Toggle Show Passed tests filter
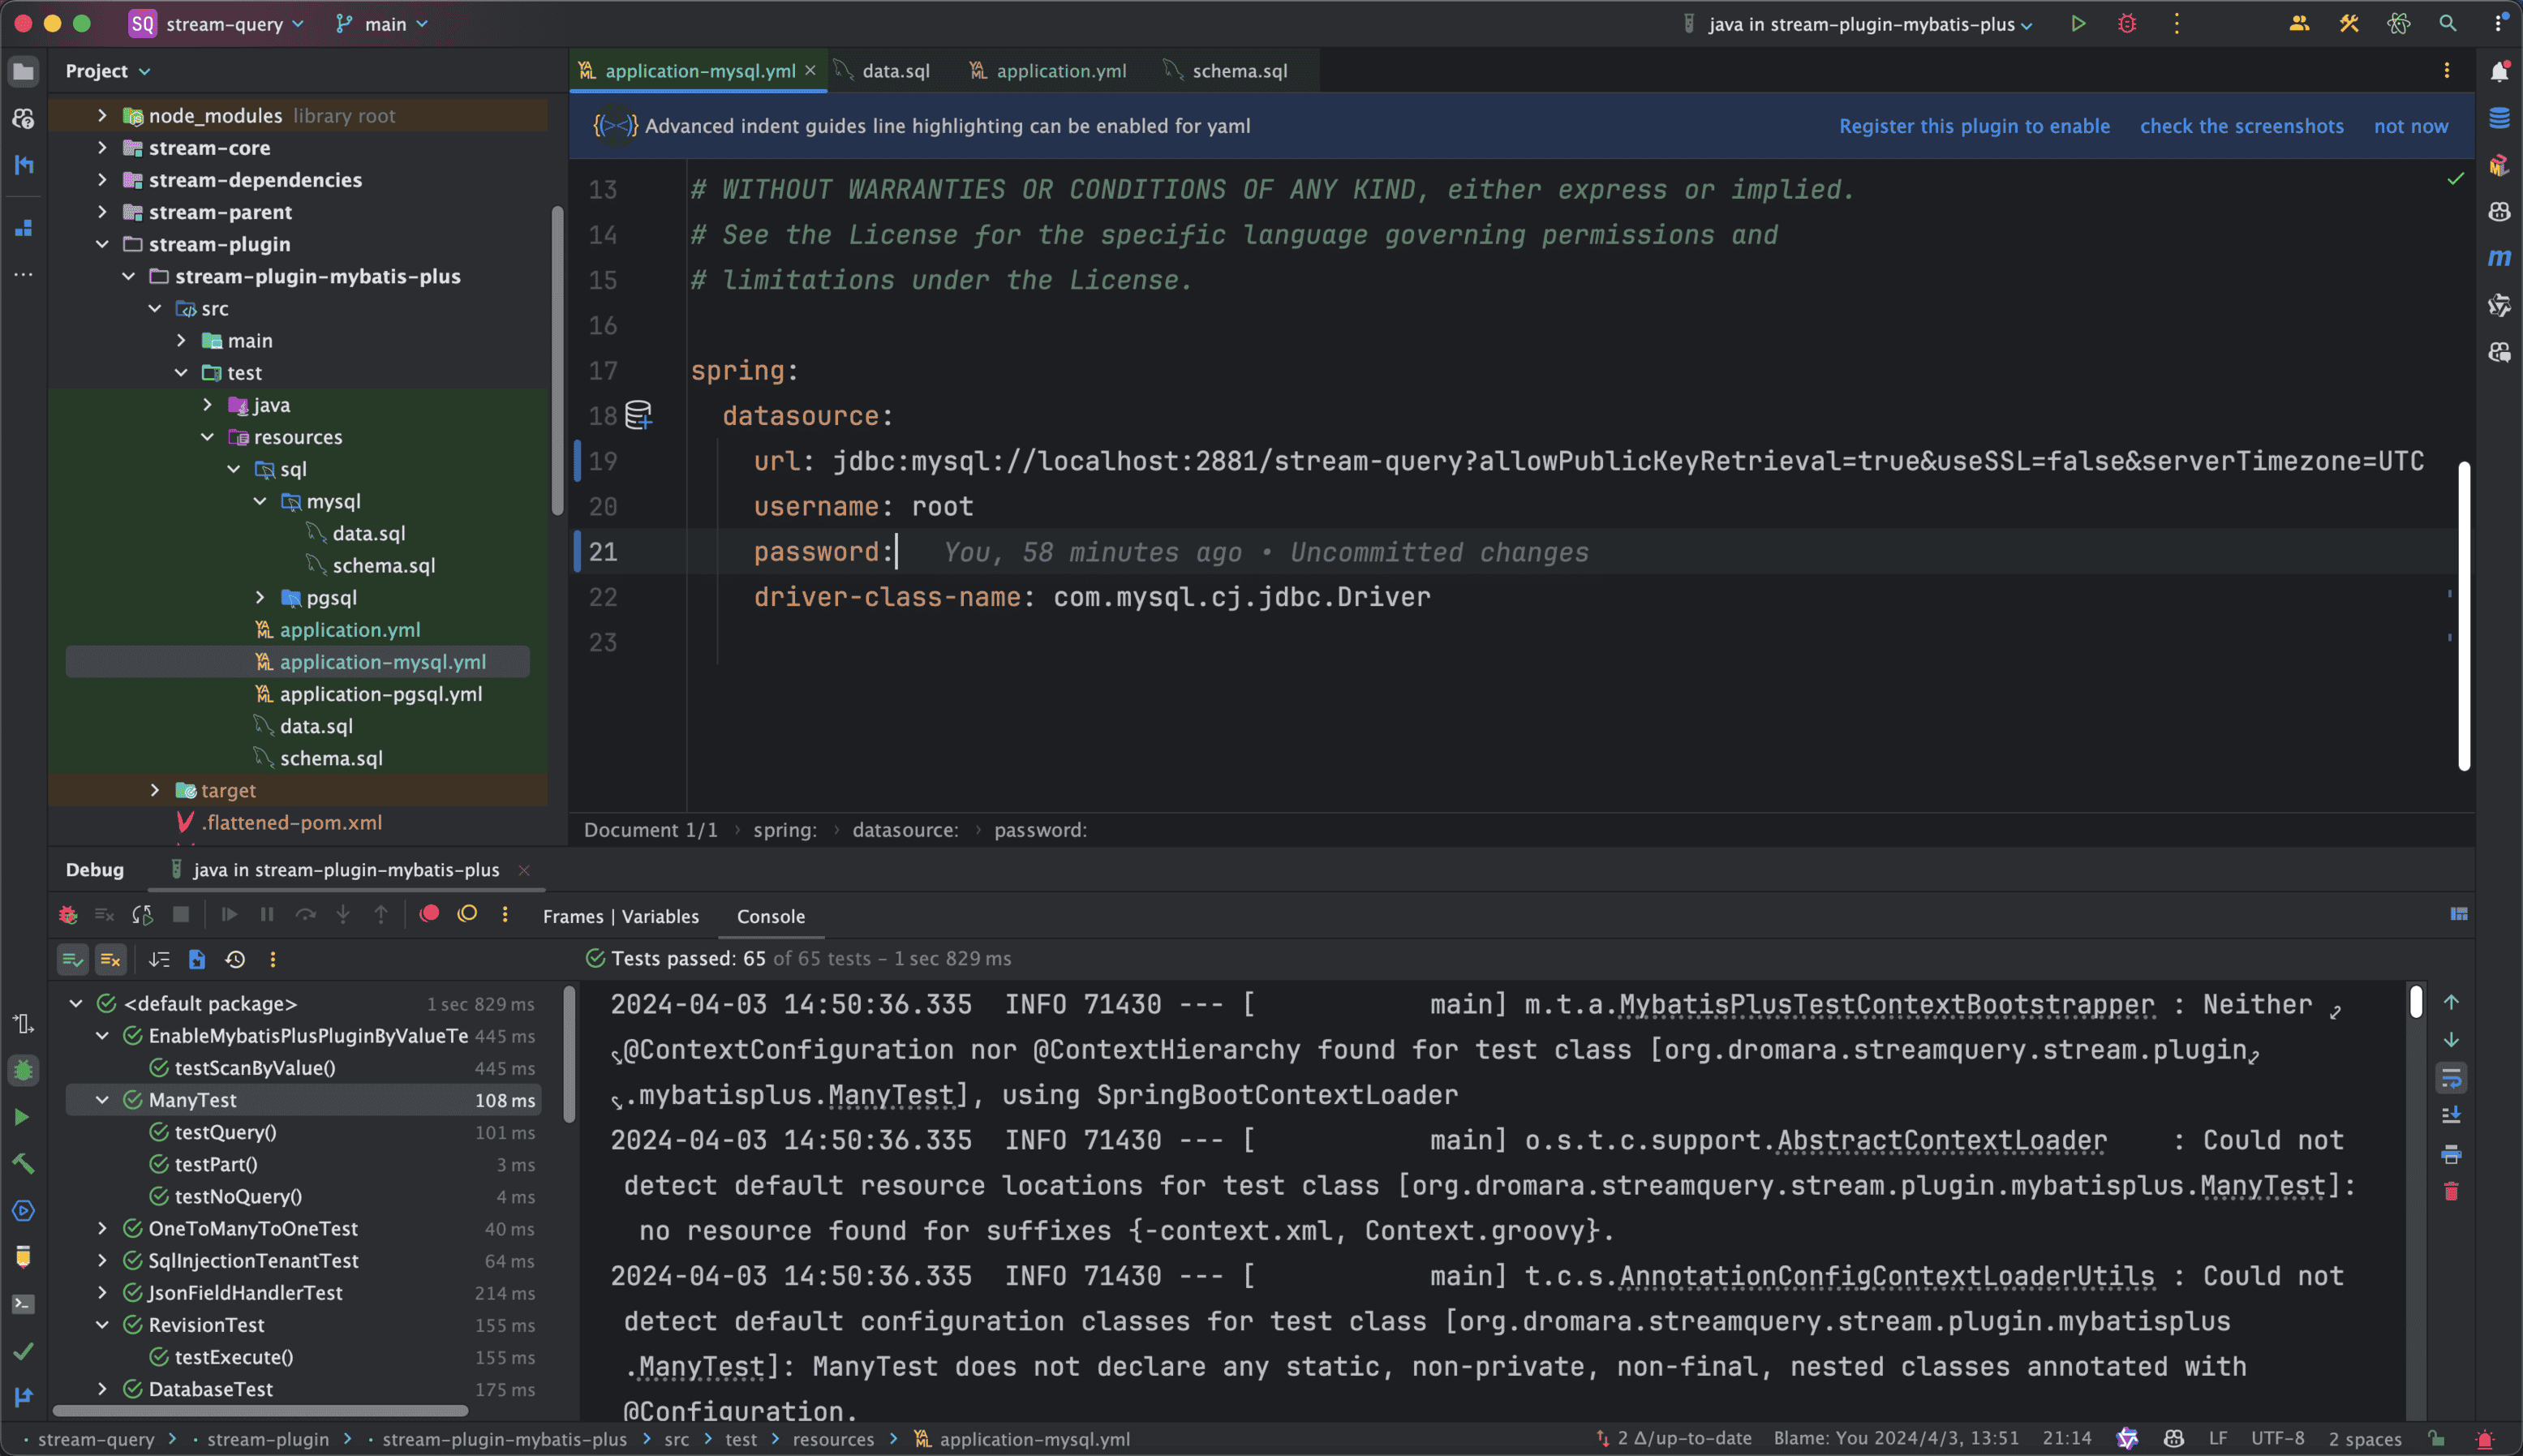The image size is (2523, 1456). click(x=72, y=960)
